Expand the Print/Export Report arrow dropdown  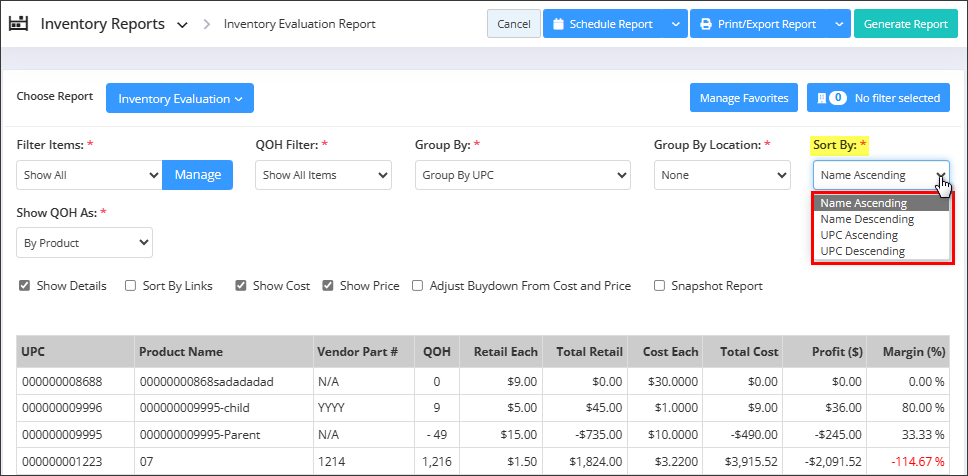(839, 24)
